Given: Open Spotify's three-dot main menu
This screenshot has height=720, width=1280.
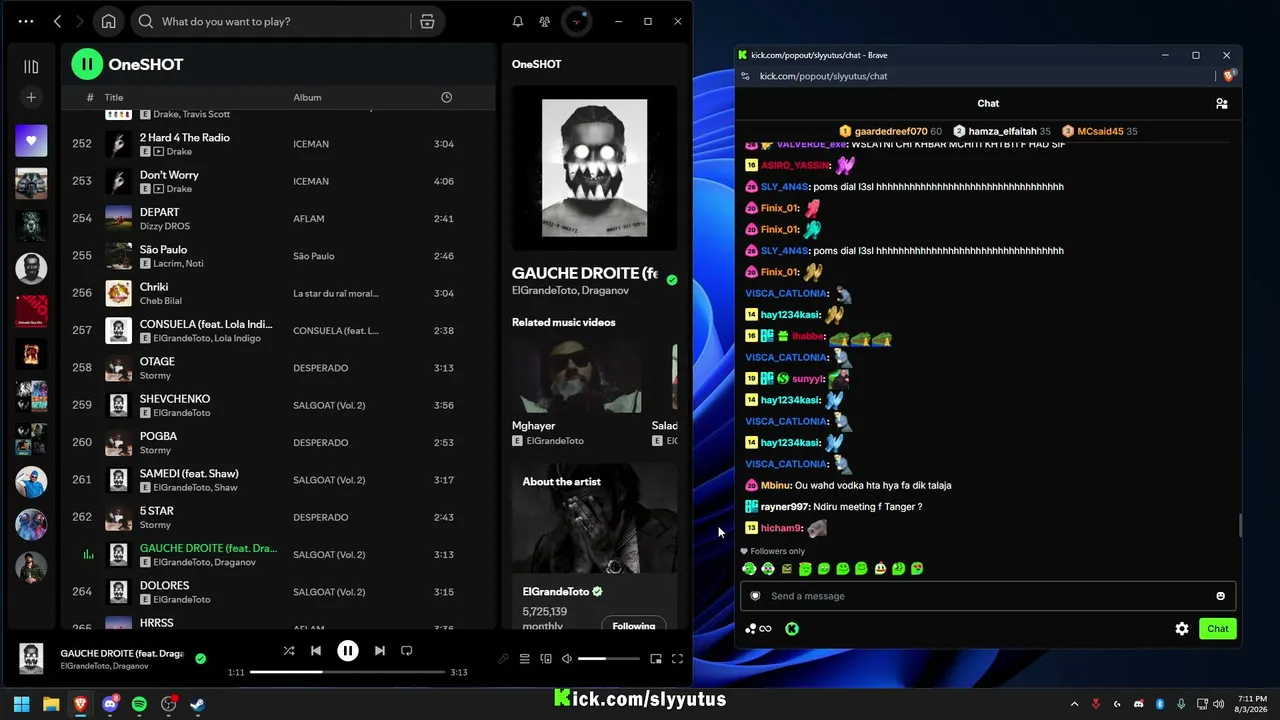Looking at the screenshot, I should click(x=26, y=21).
